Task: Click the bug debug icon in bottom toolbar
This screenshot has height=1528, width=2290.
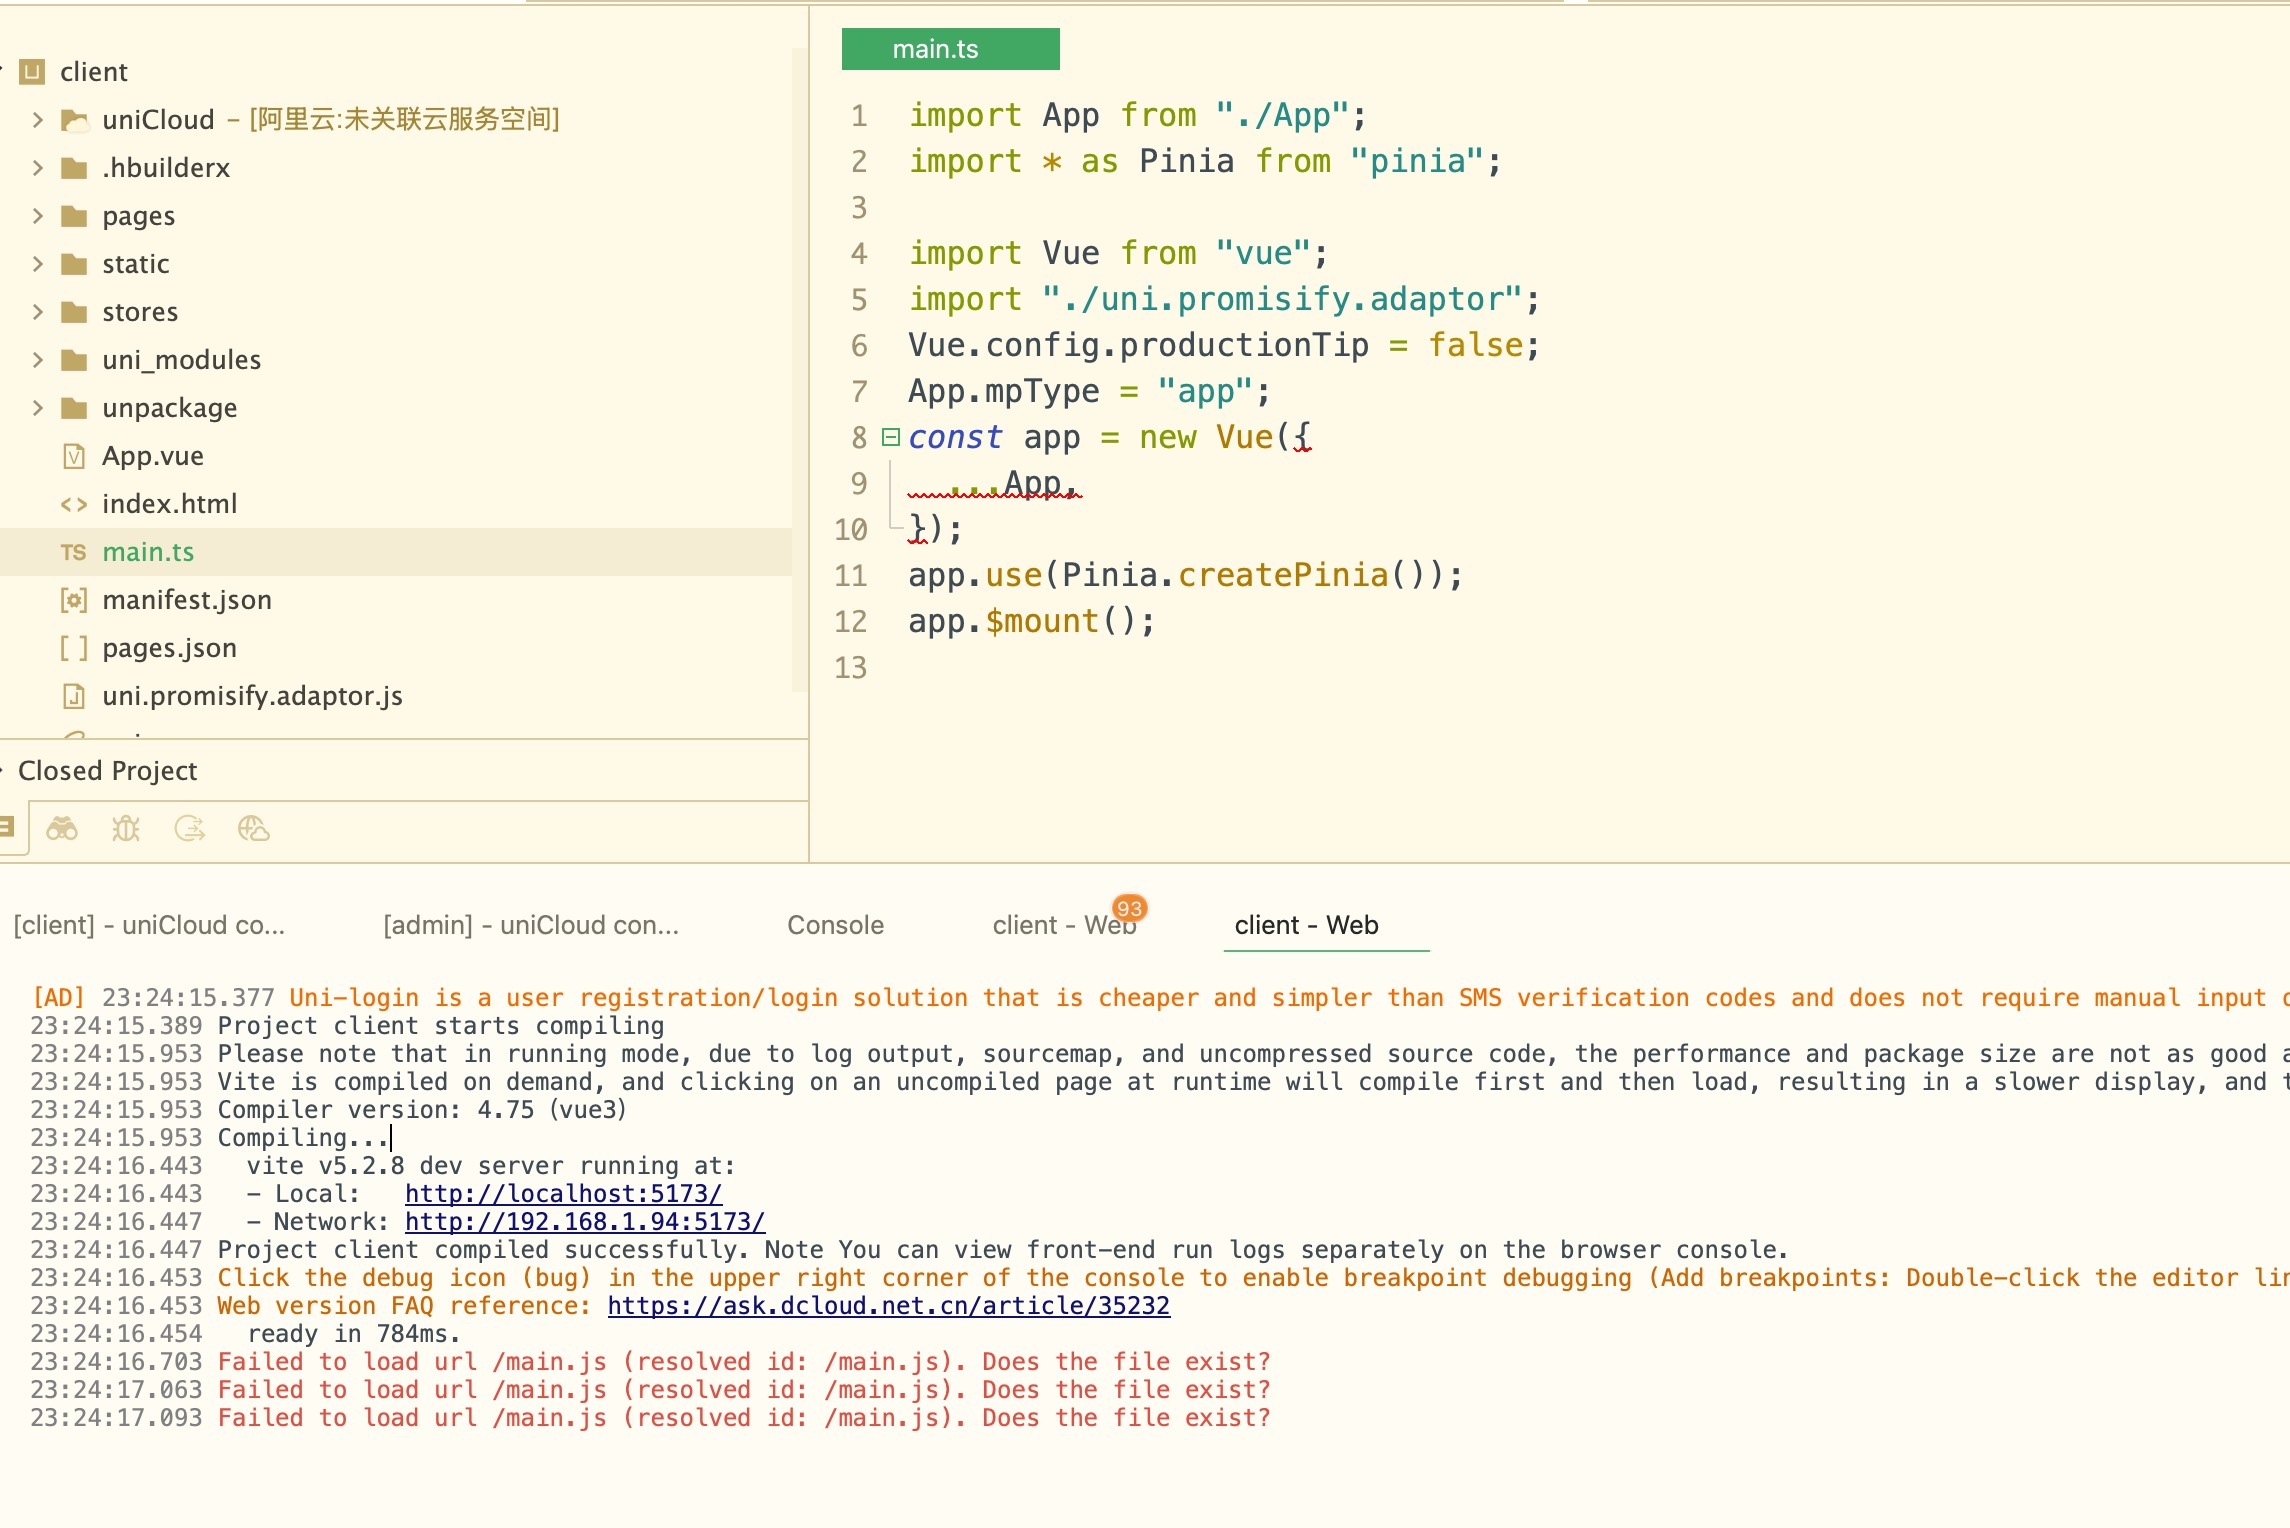Action: (x=126, y=828)
